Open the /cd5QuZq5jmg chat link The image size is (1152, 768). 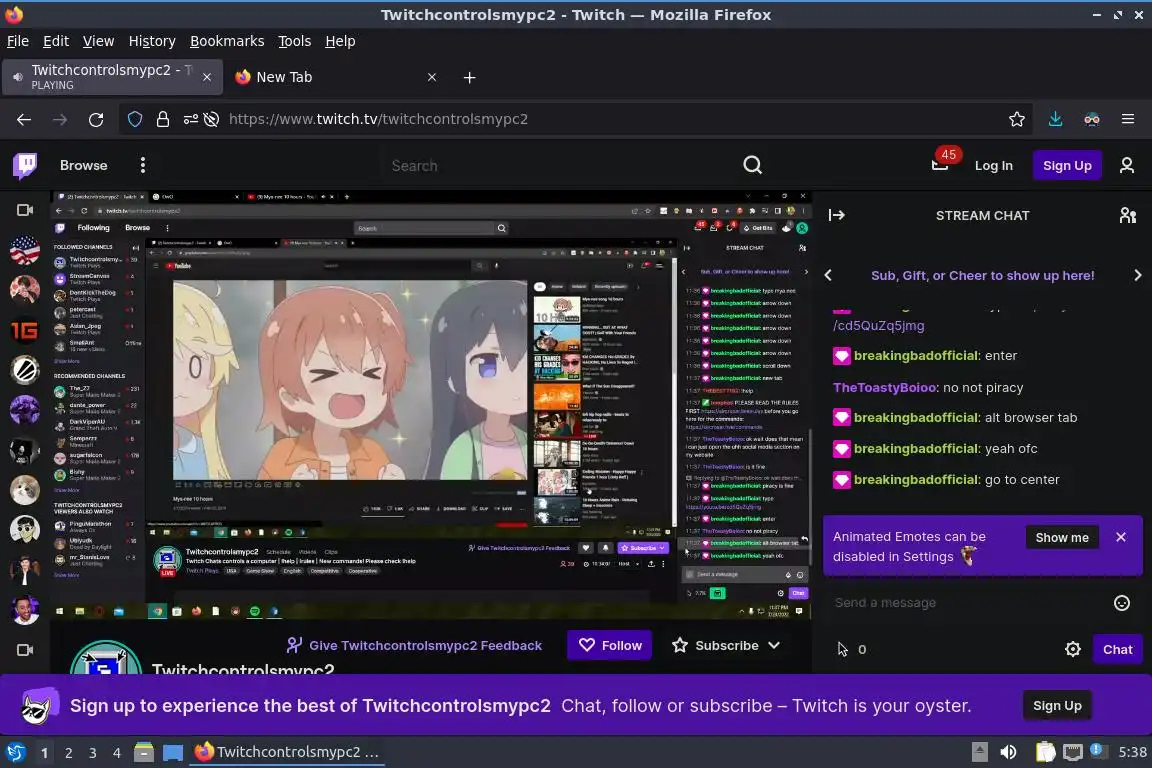879,325
